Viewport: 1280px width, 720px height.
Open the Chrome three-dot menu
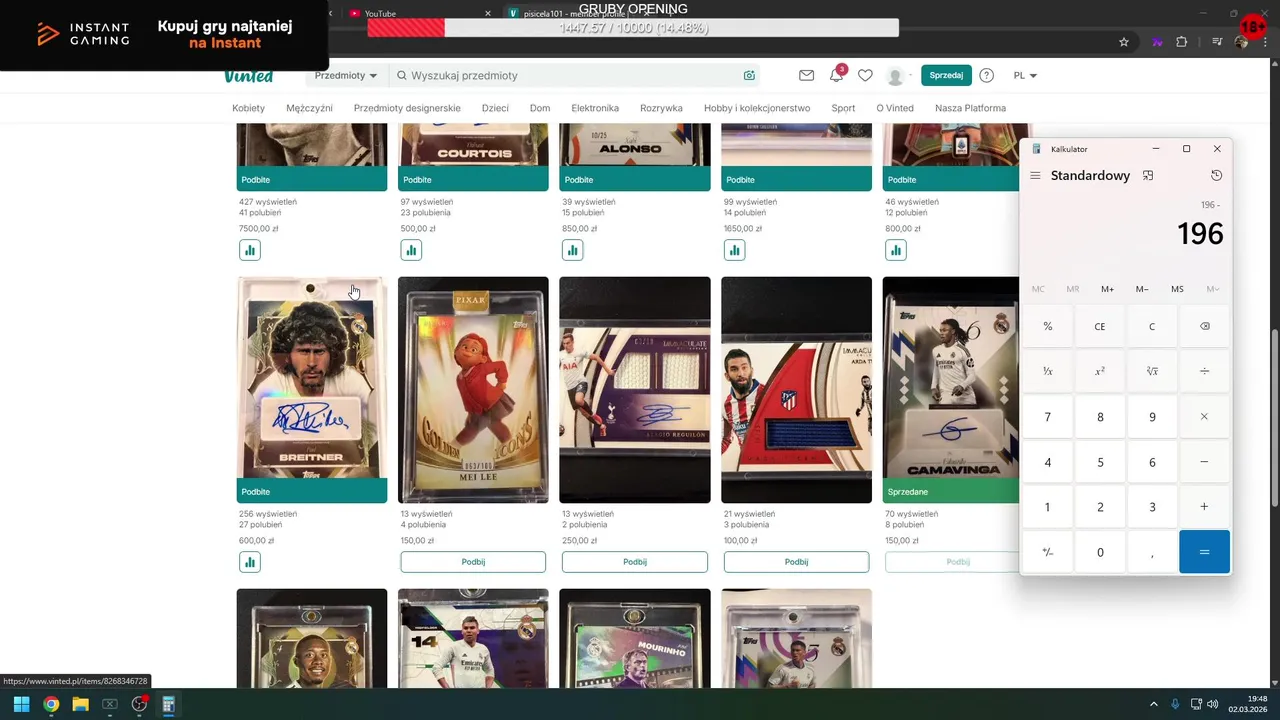click(x=1266, y=42)
